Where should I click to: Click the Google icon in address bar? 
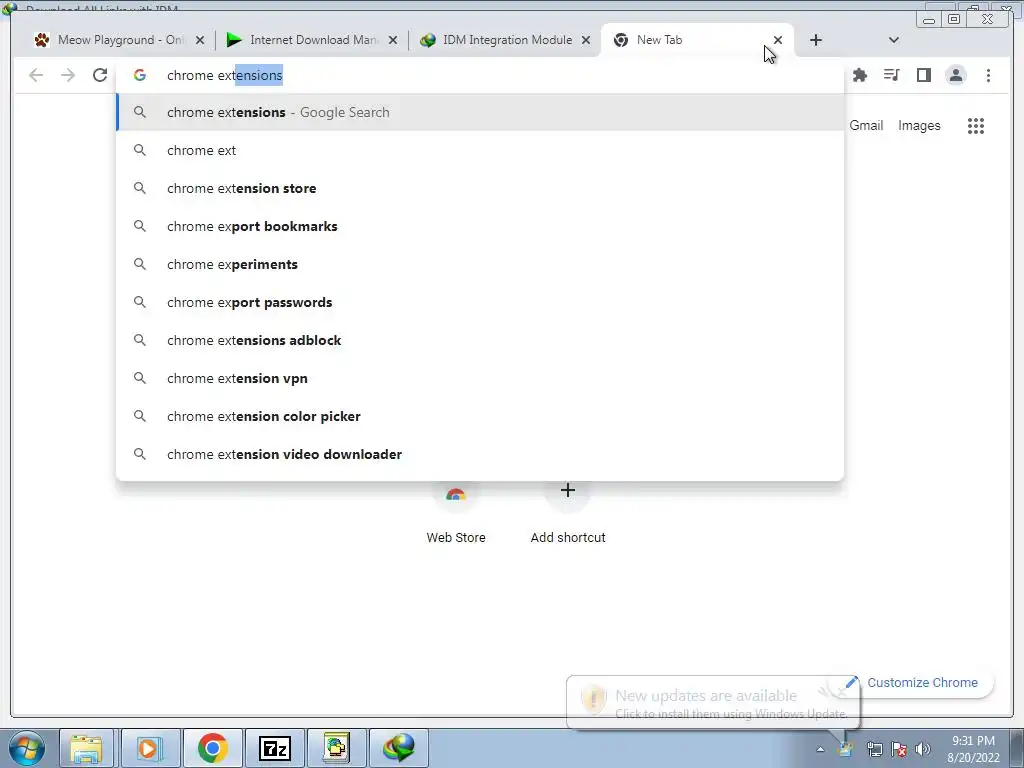tap(140, 75)
